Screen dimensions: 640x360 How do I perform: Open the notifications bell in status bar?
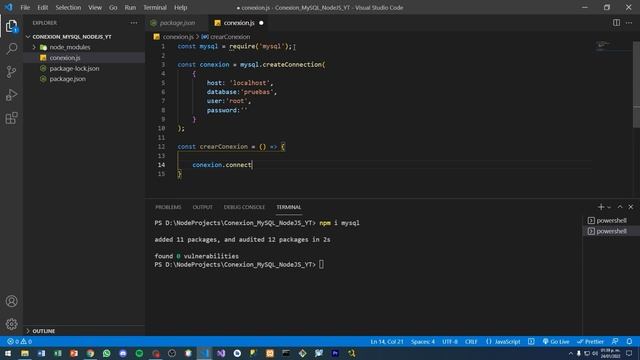(x=629, y=342)
